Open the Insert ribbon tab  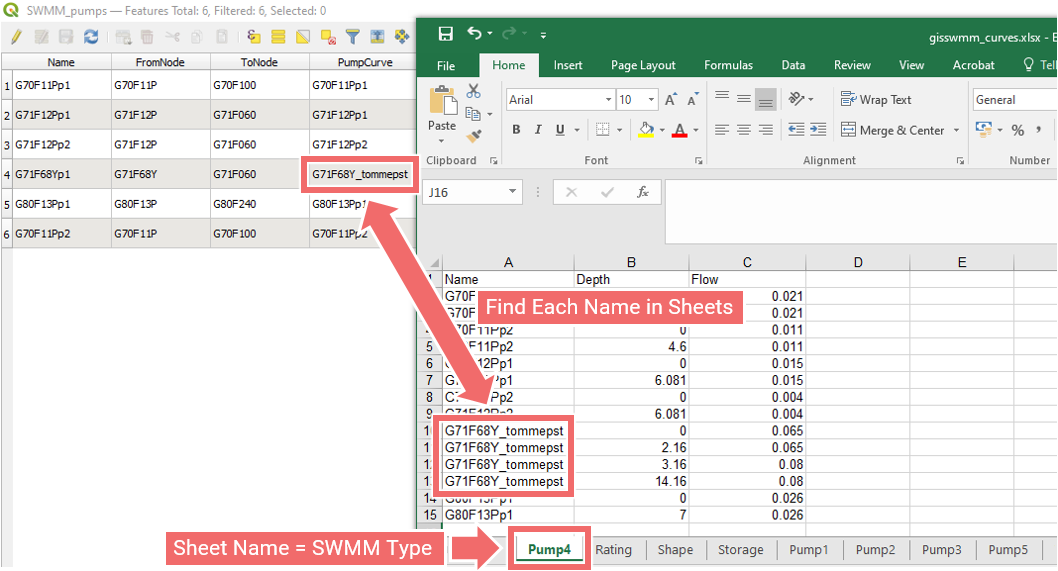tap(568, 65)
